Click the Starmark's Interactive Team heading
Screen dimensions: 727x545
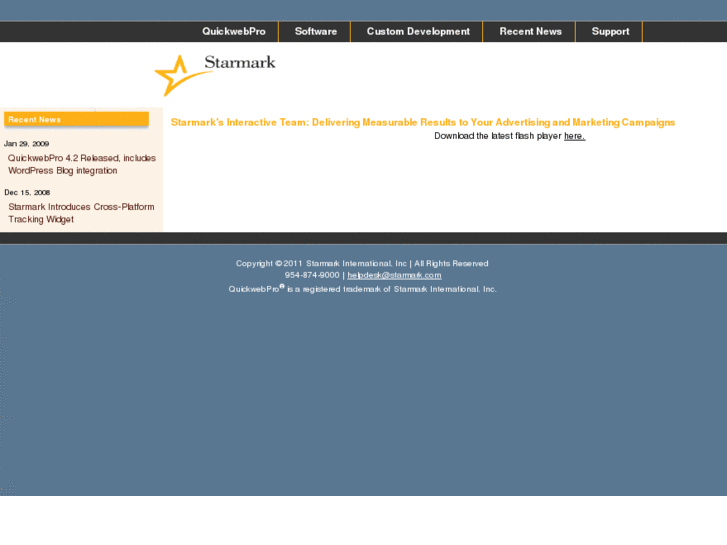click(x=423, y=122)
